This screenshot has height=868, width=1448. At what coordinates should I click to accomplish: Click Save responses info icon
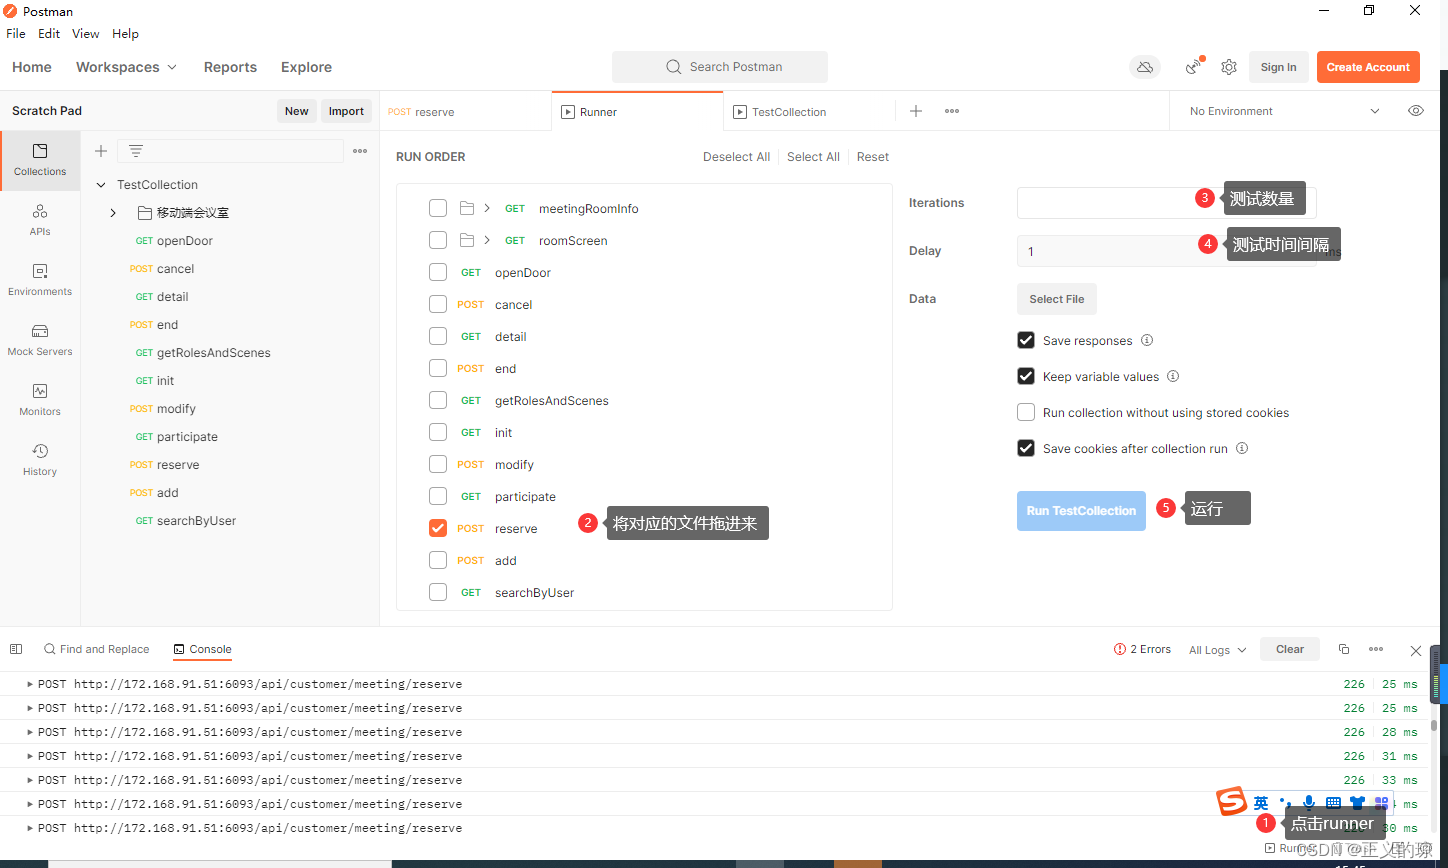click(1147, 340)
